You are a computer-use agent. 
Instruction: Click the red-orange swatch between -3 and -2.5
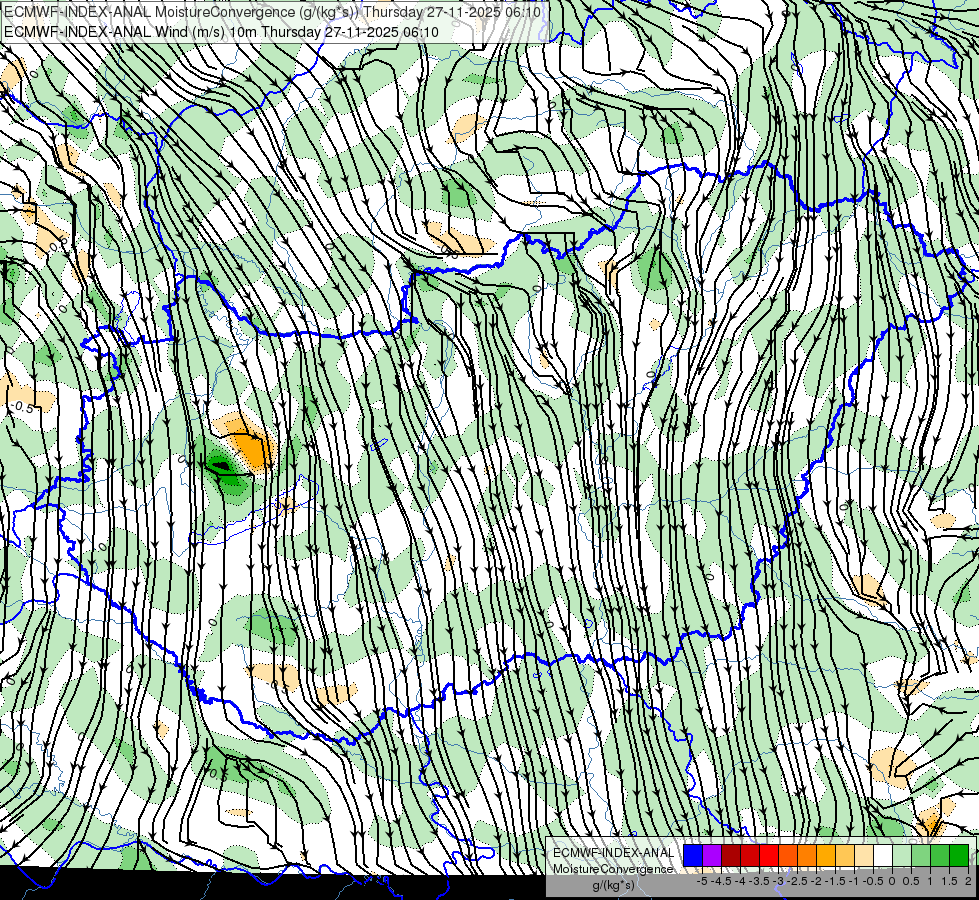788,855
